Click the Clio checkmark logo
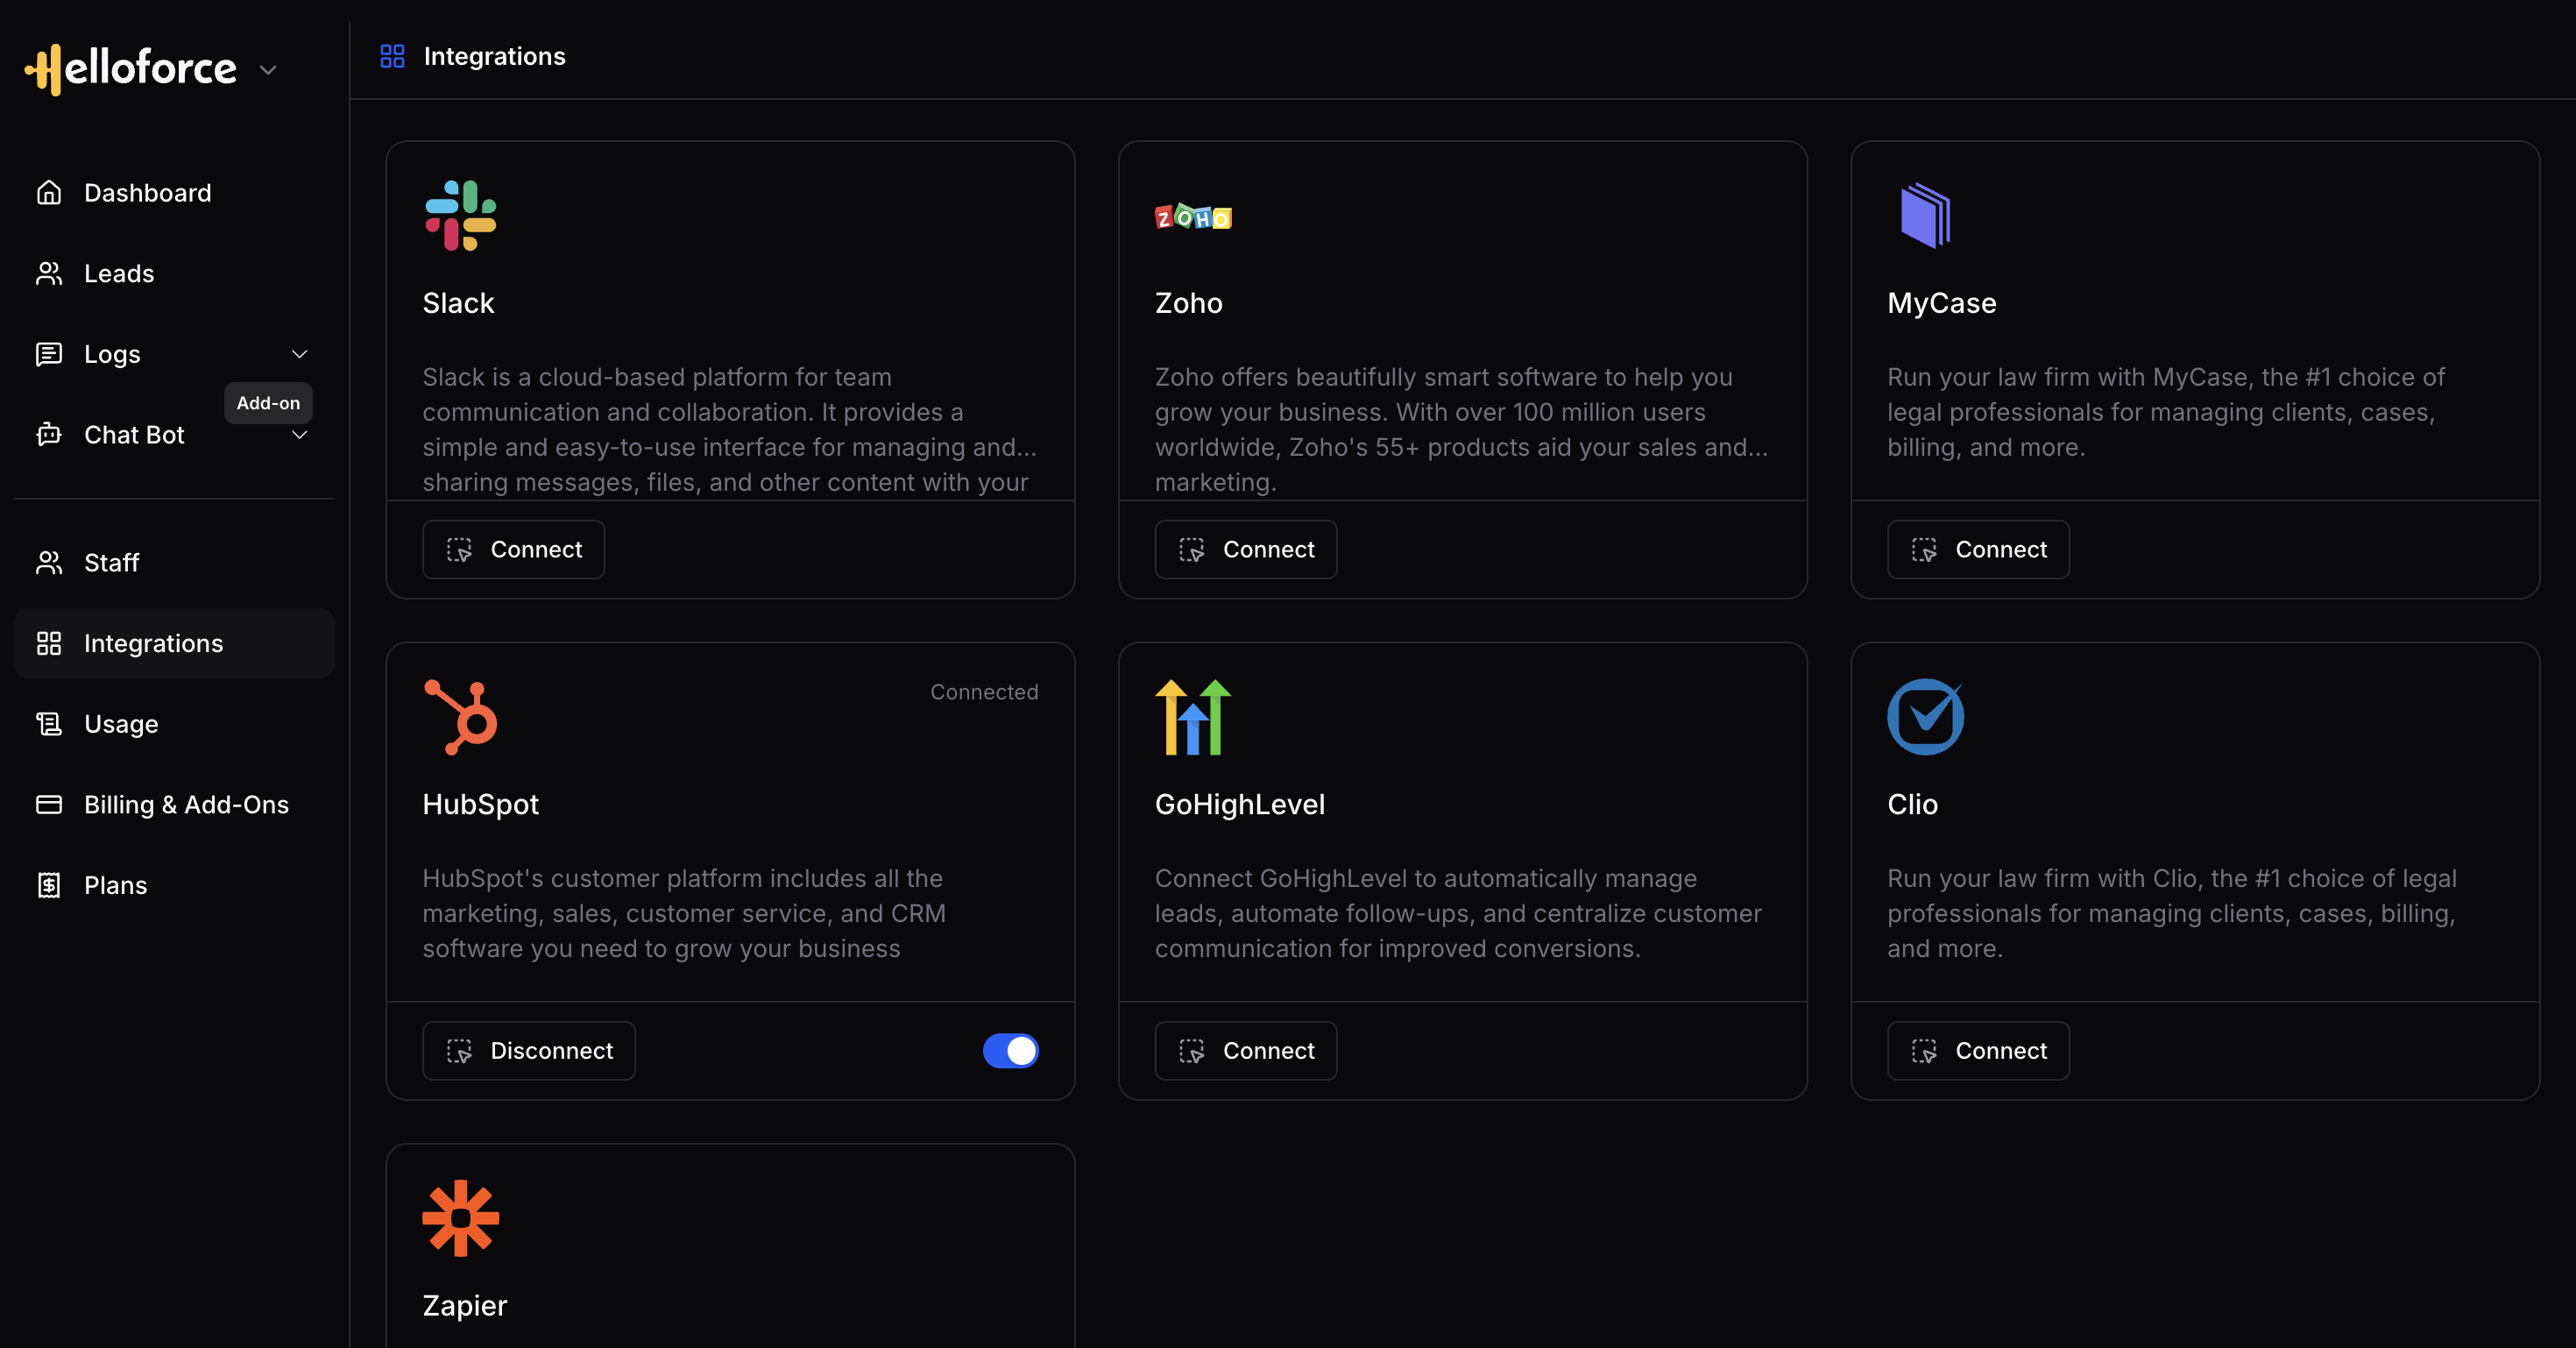 pos(1925,717)
